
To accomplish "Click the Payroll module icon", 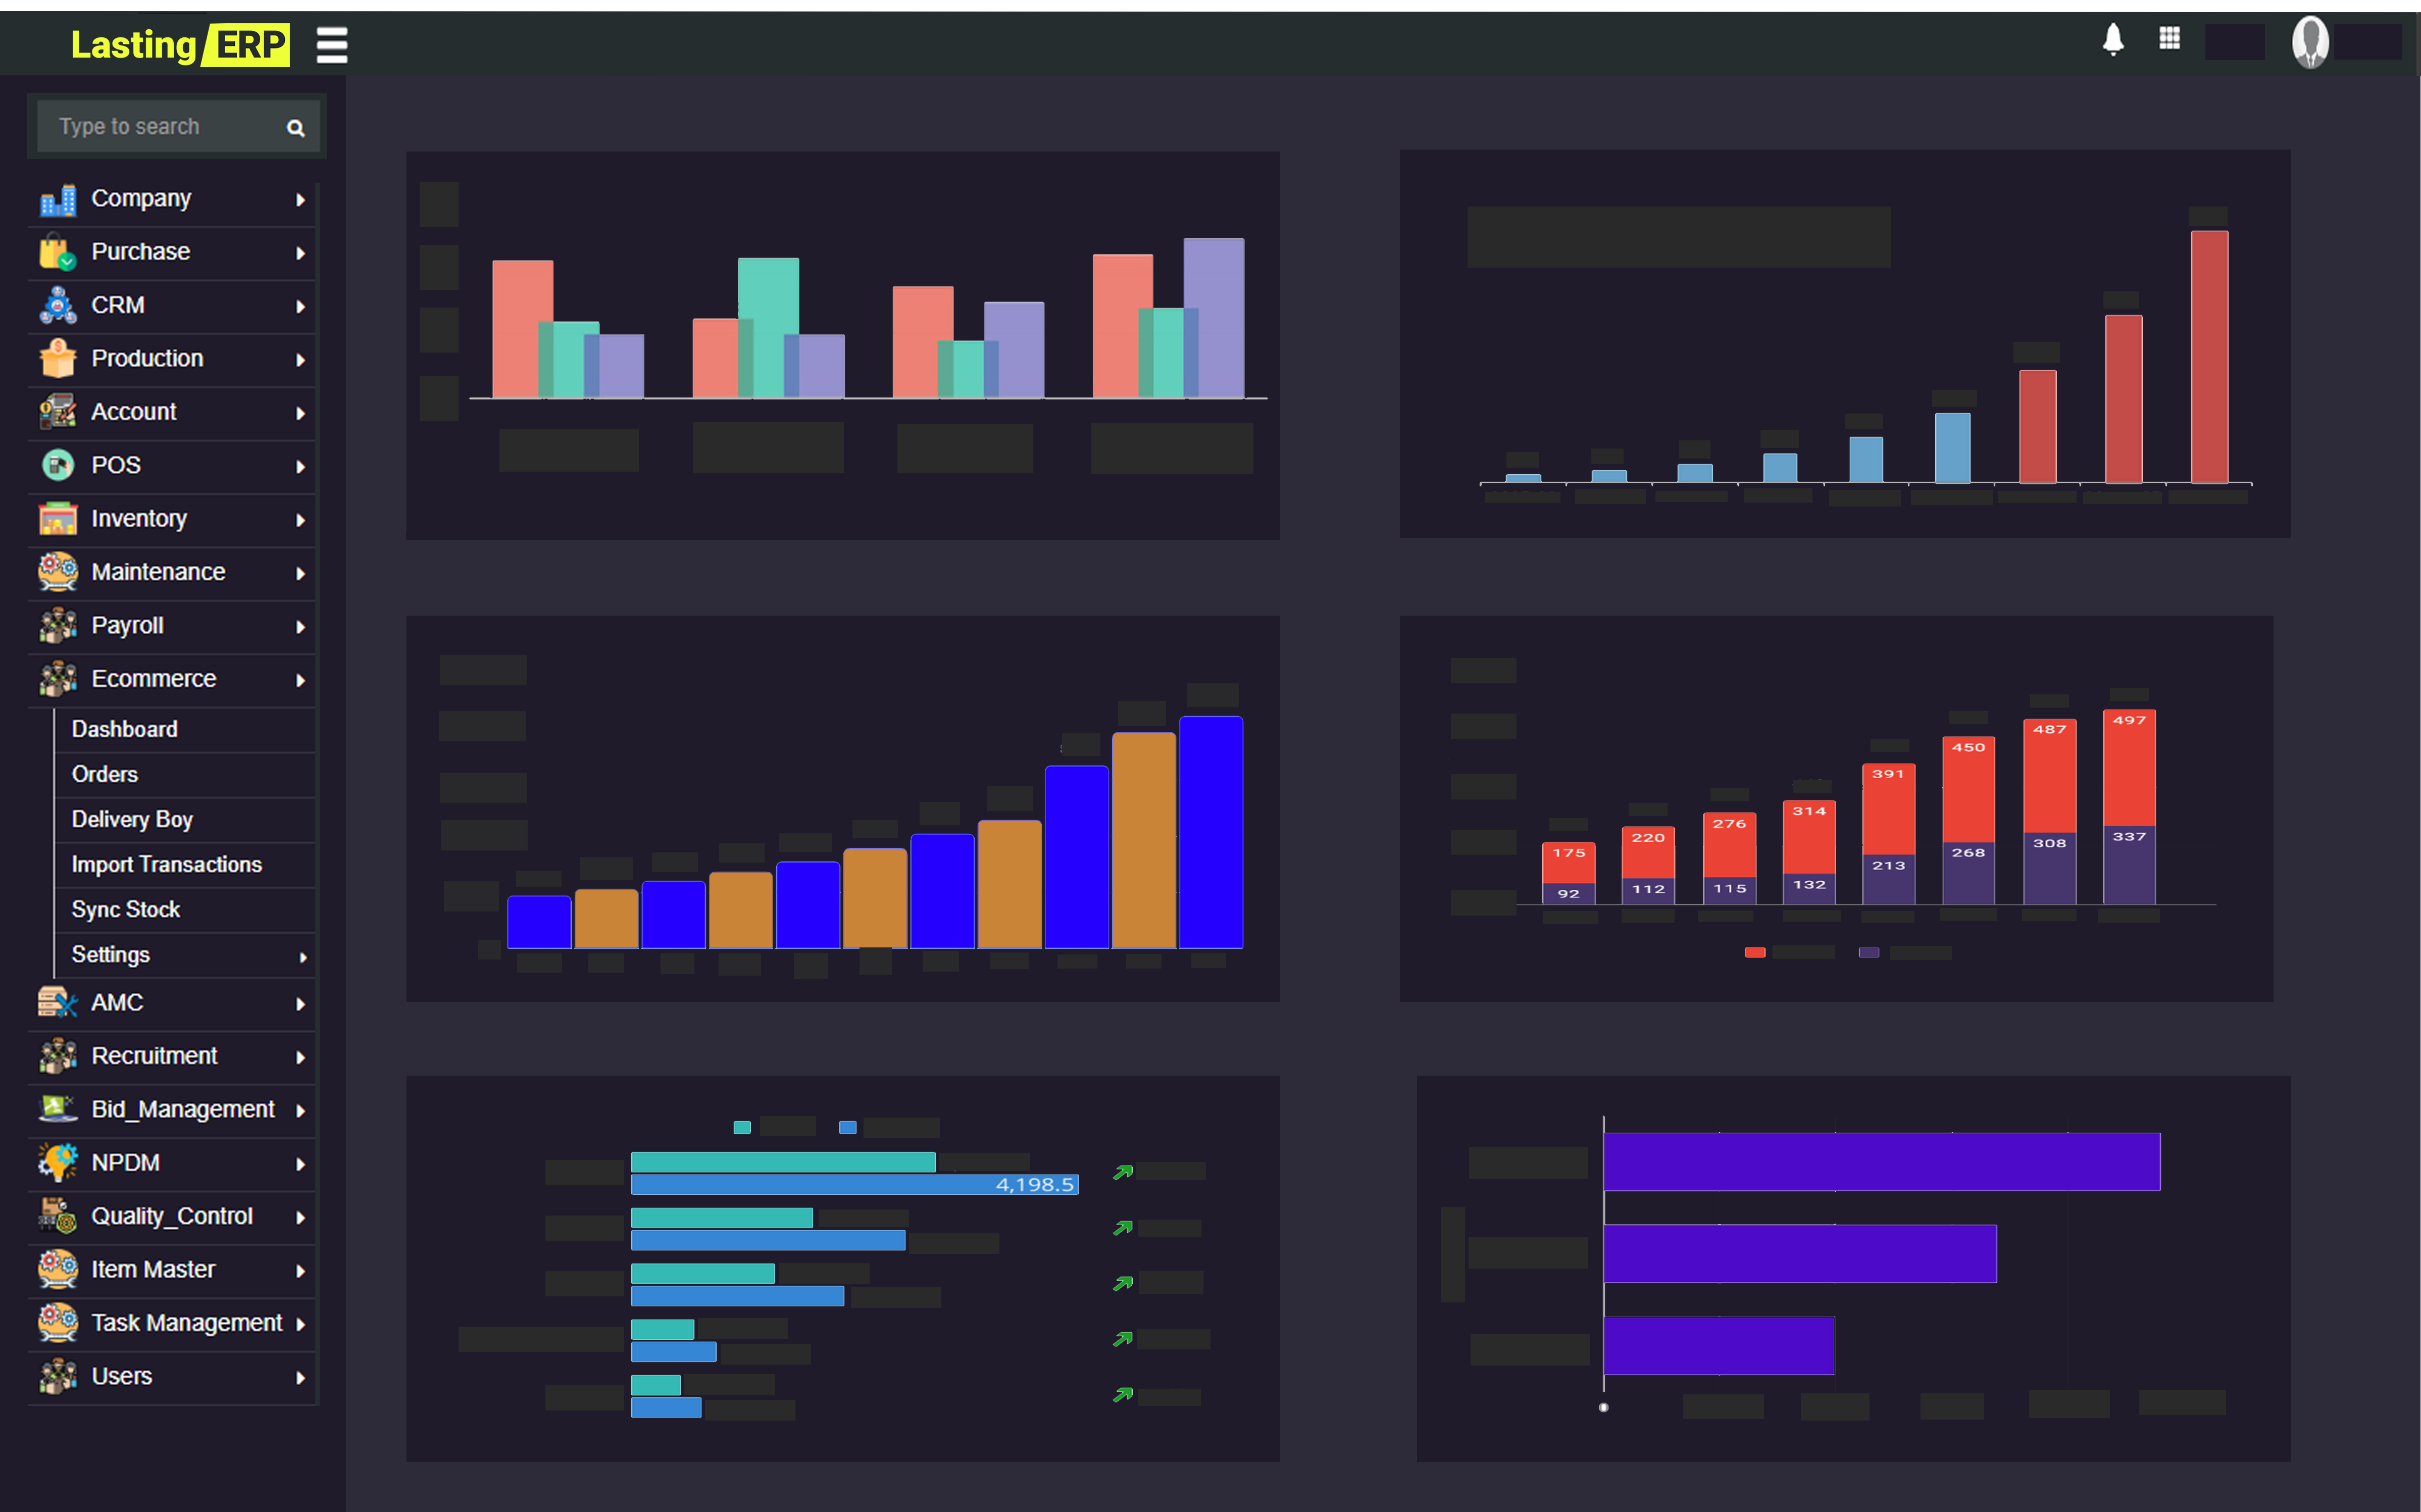I will click(56, 624).
